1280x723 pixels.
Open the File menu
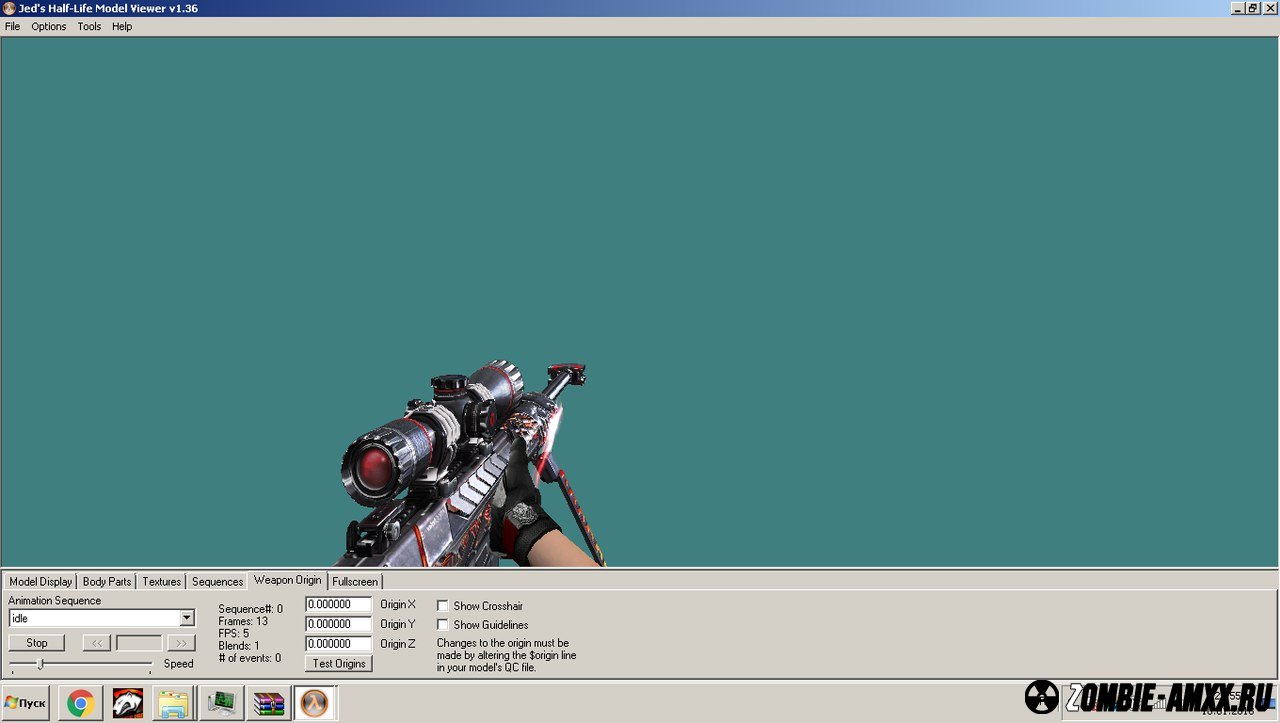coord(12,27)
